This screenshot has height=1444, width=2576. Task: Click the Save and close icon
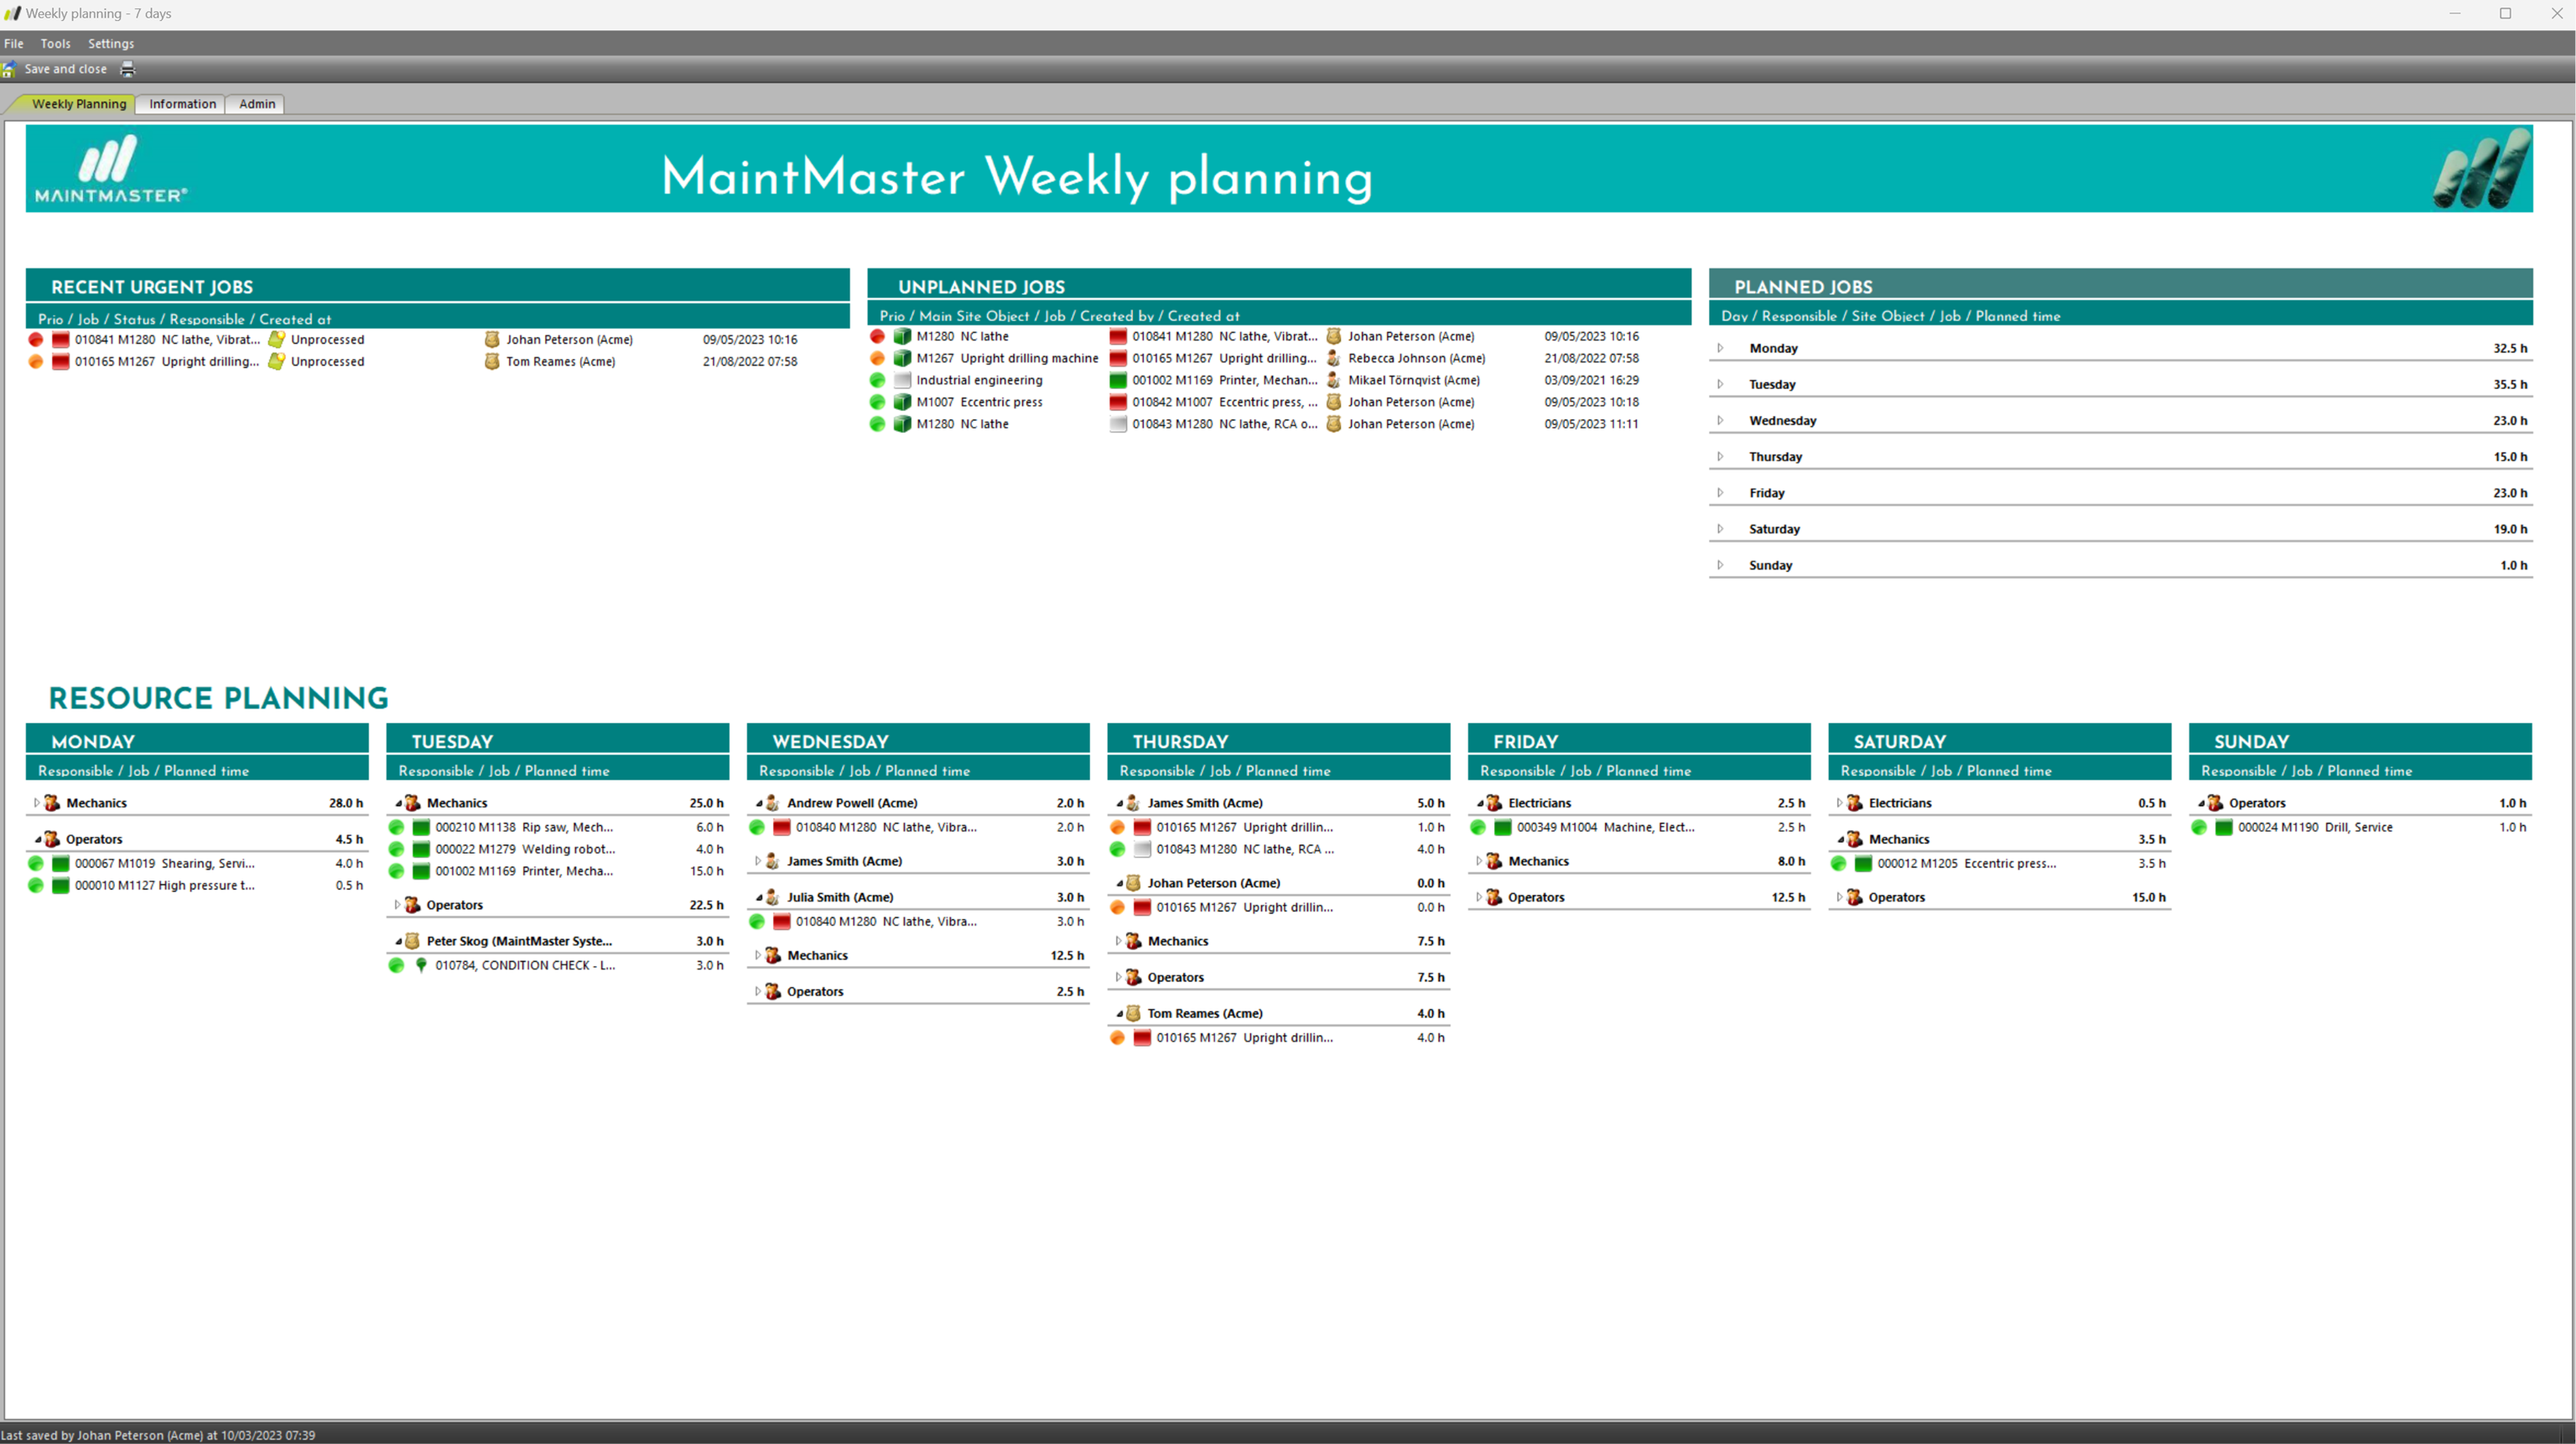(9, 69)
